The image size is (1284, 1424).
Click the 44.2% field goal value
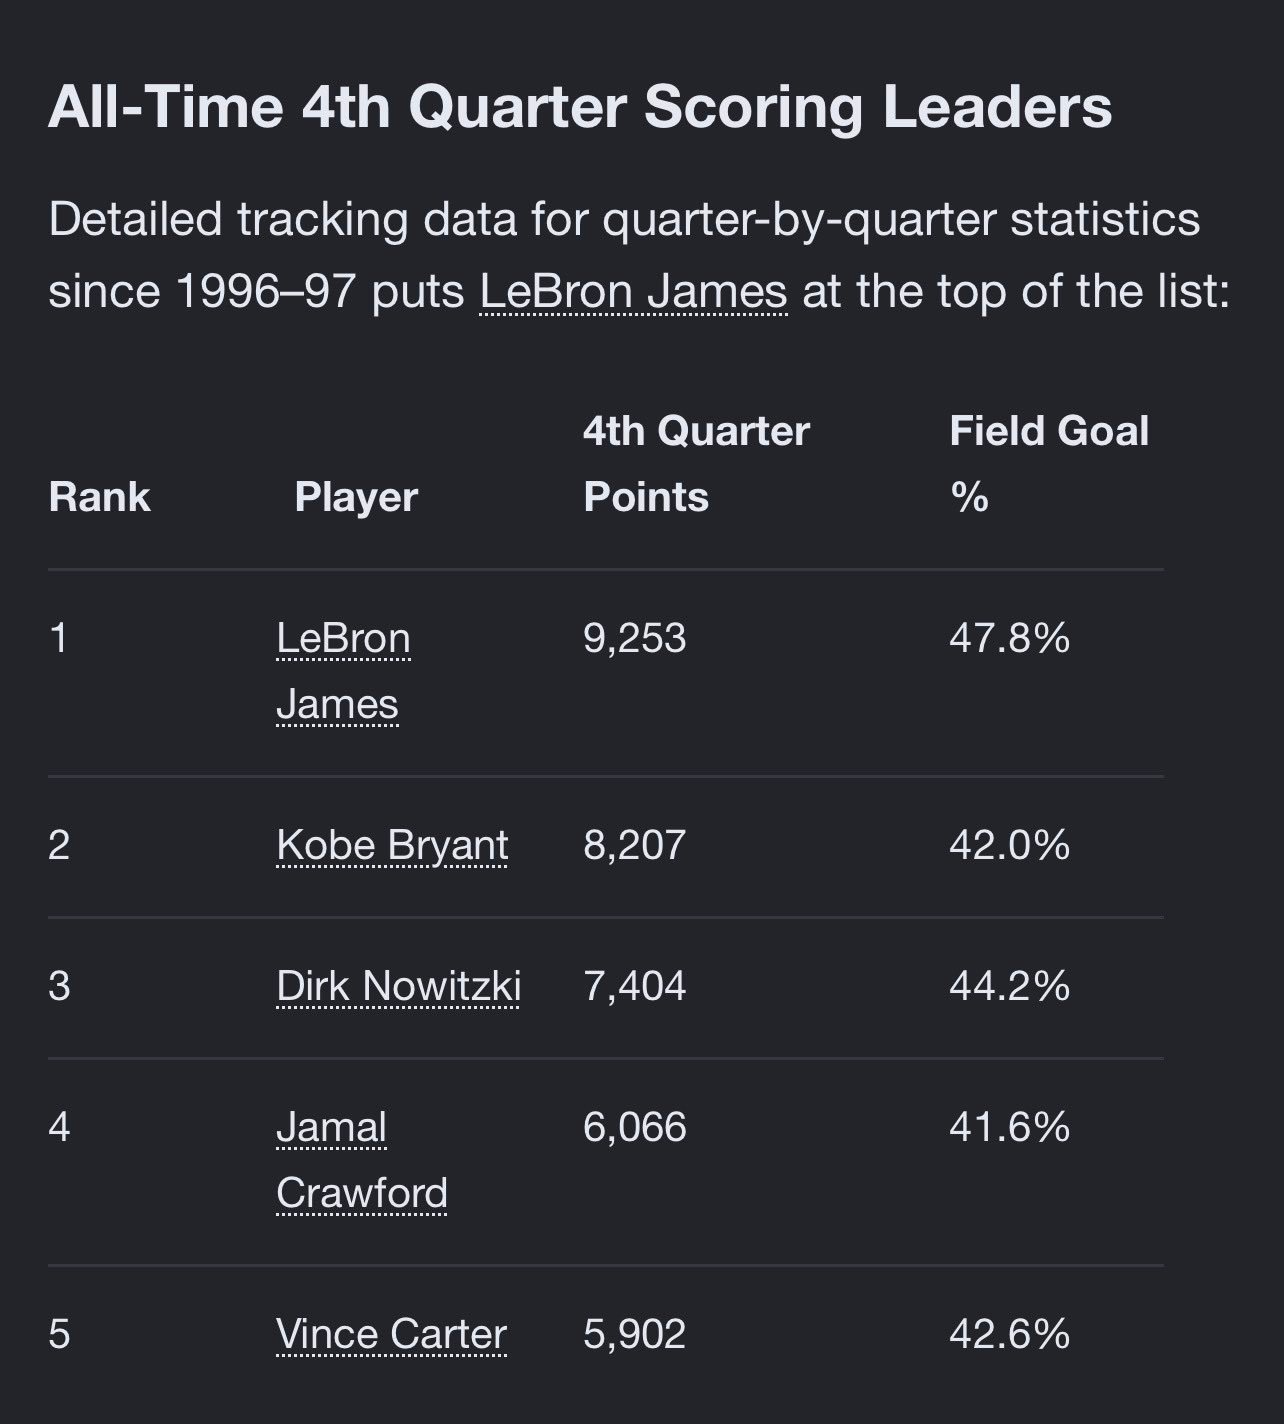click(x=1009, y=987)
